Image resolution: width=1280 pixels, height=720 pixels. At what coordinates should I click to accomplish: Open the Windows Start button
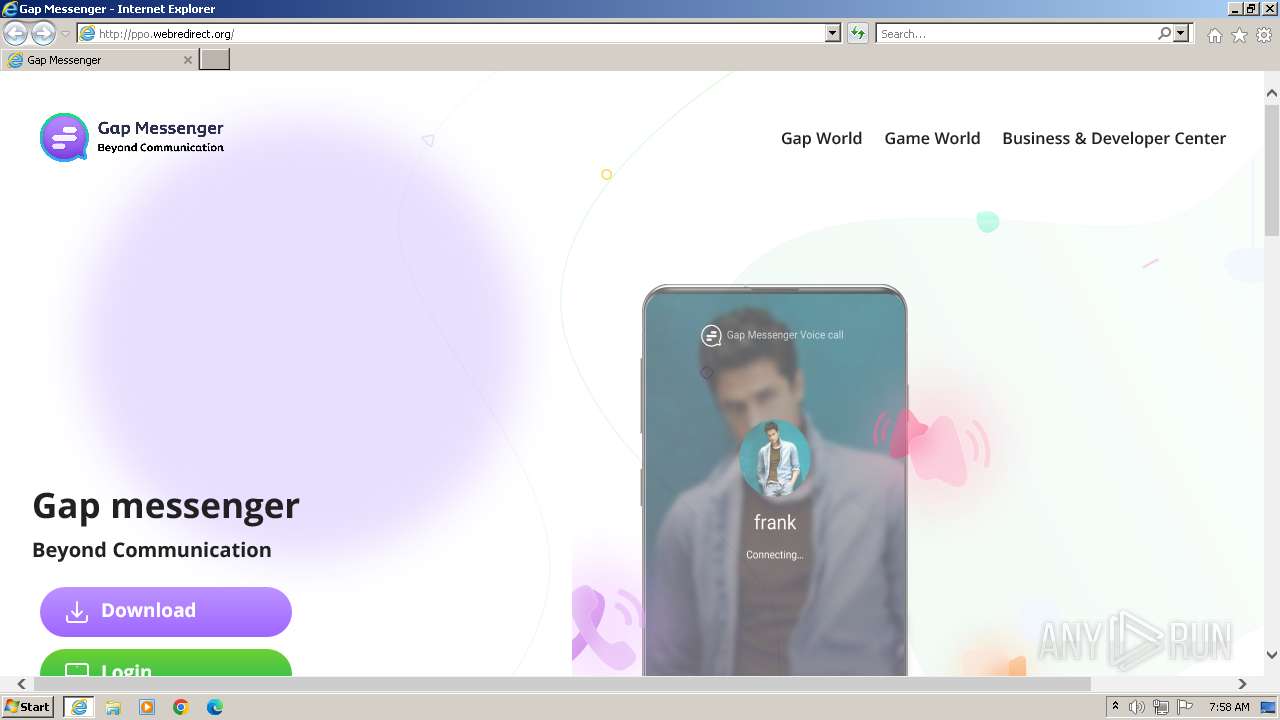coord(28,707)
